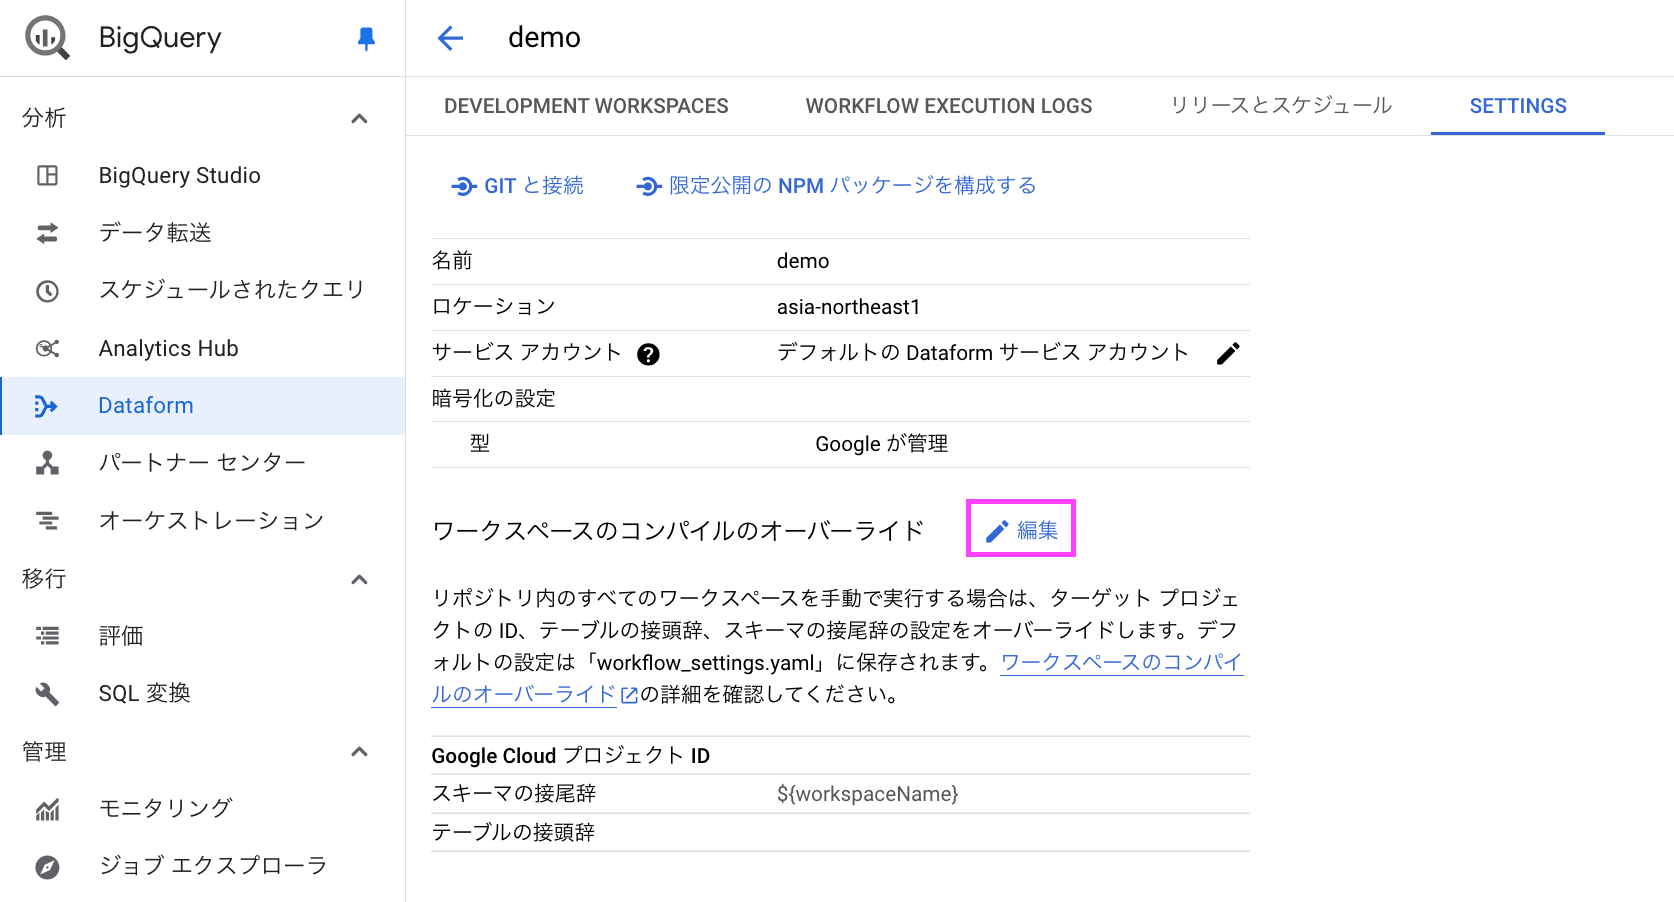Viewport: 1674px width, 902px height.
Task: Open the SQL 変換 tool
Action: coord(144,692)
